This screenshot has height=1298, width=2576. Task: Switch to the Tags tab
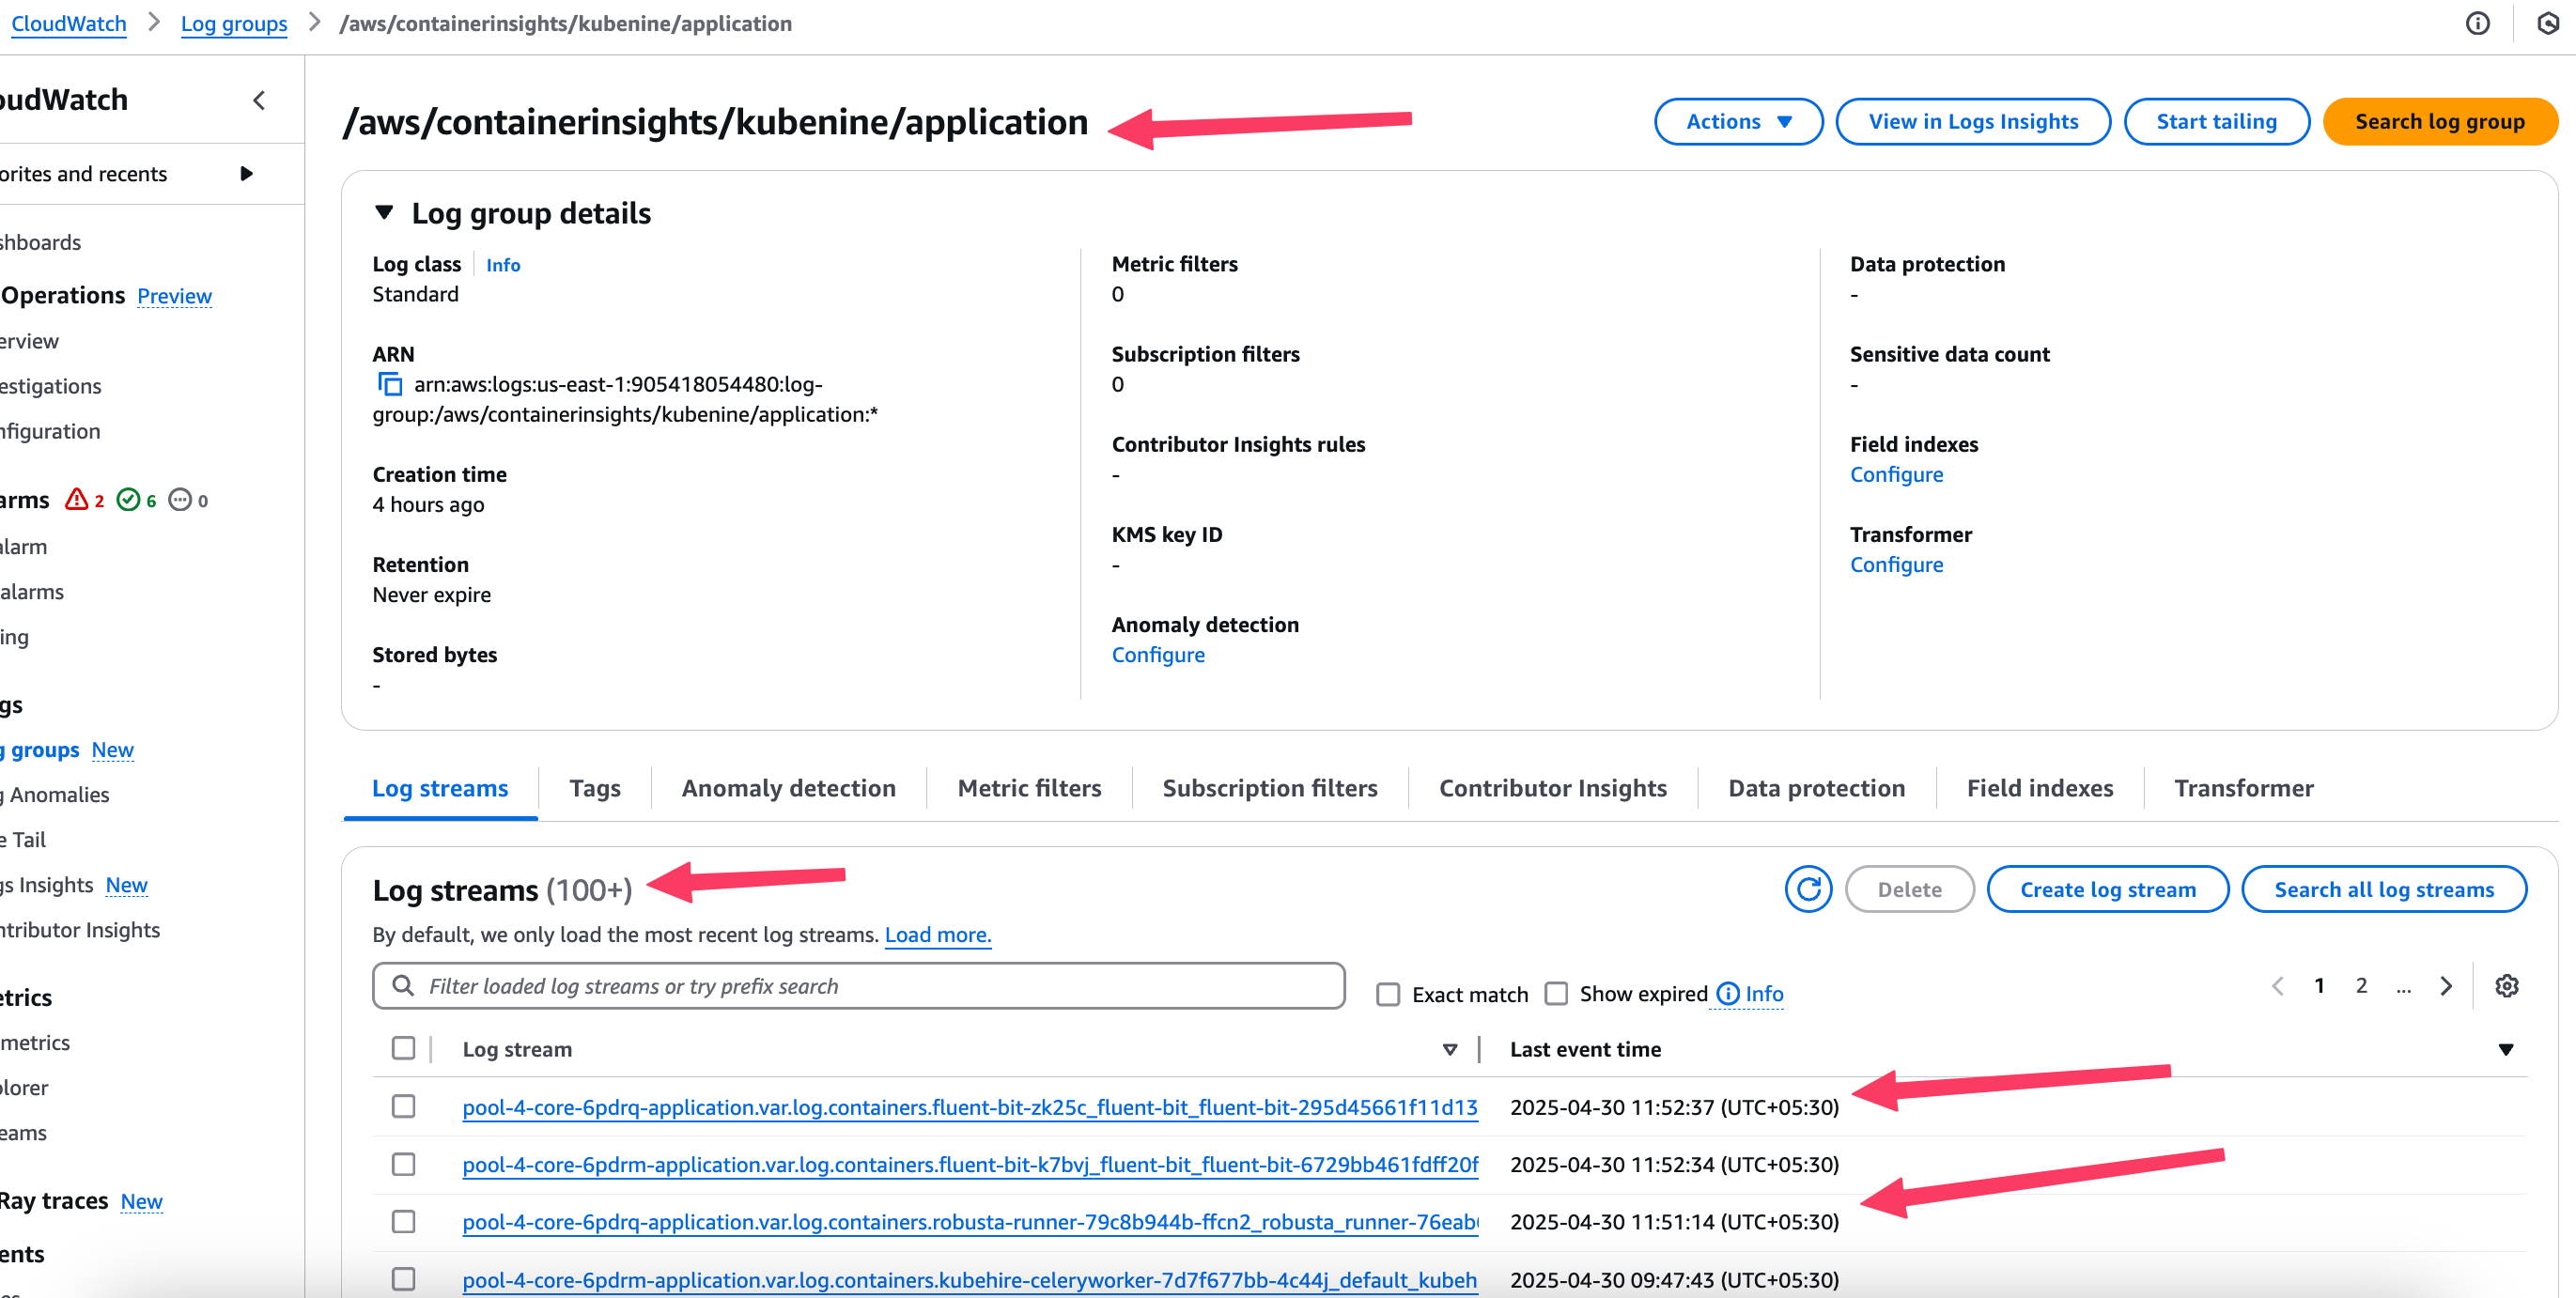pyautogui.click(x=595, y=788)
